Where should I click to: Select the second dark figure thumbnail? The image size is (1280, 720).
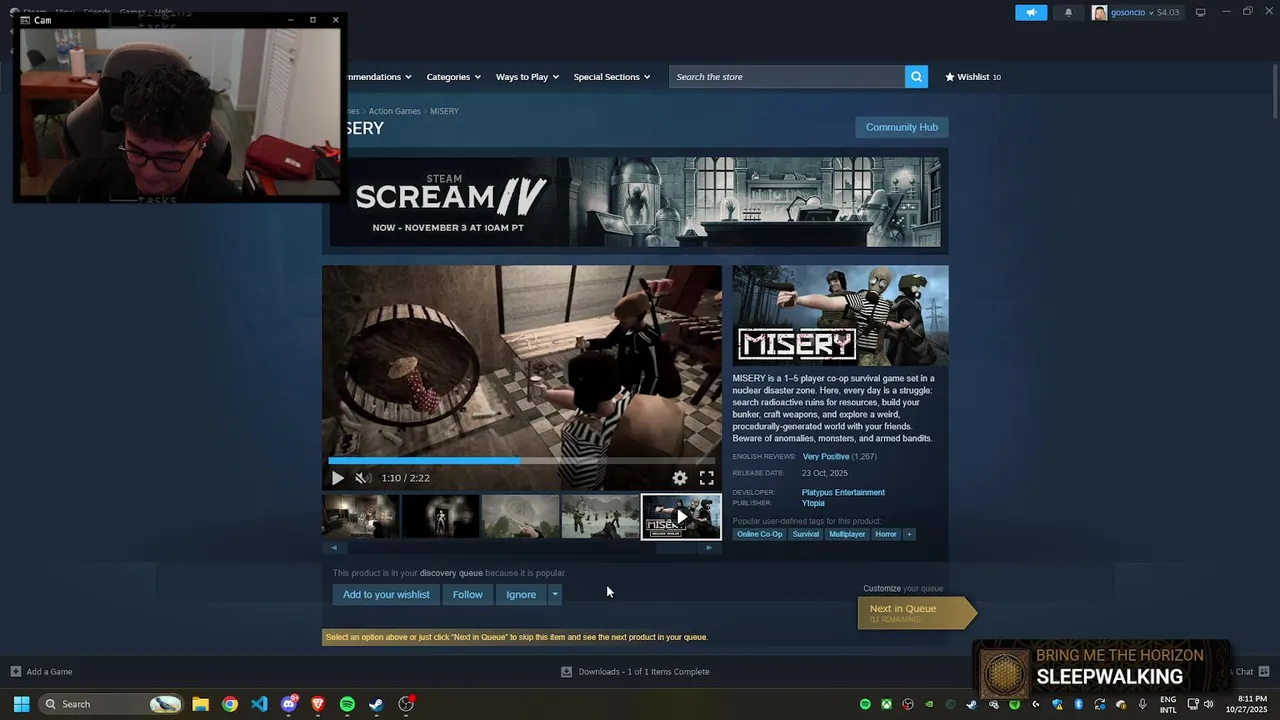(x=441, y=517)
